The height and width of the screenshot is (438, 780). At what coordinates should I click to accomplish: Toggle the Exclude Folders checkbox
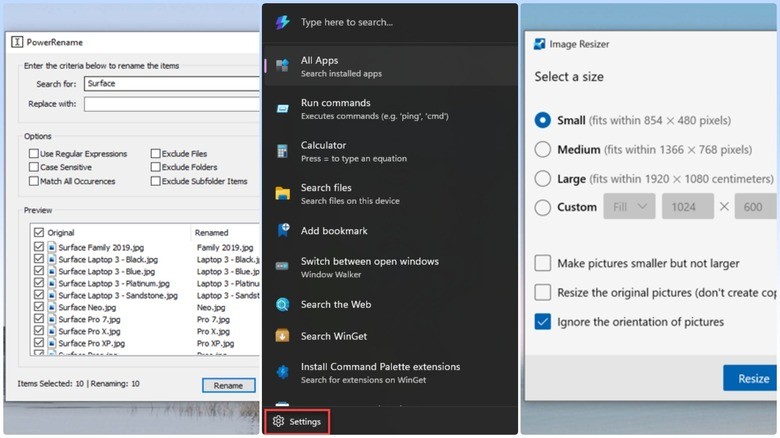(x=156, y=168)
